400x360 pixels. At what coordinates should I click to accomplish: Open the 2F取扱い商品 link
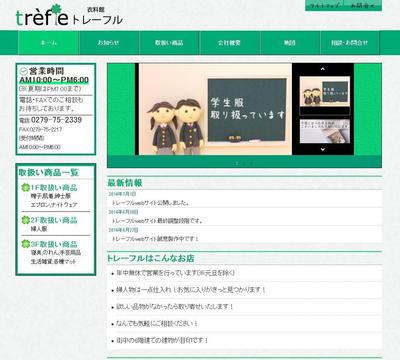[x=54, y=220]
